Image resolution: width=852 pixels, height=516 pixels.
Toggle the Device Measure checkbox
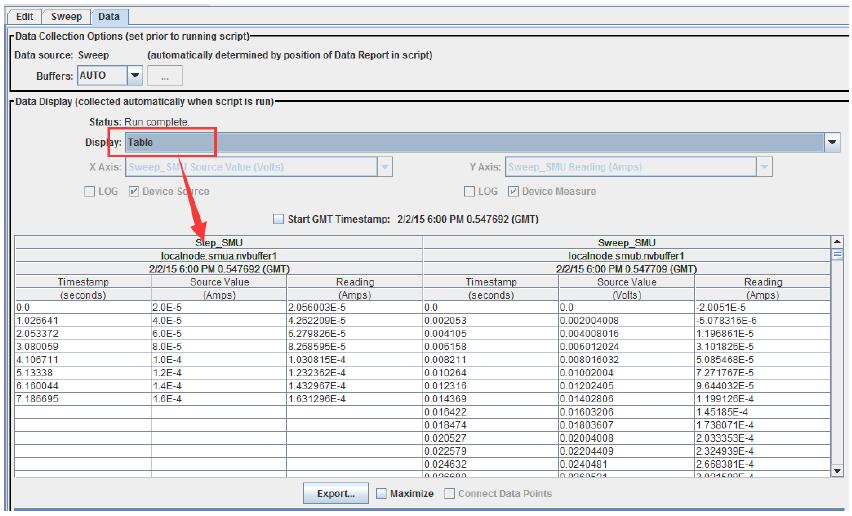coord(514,191)
